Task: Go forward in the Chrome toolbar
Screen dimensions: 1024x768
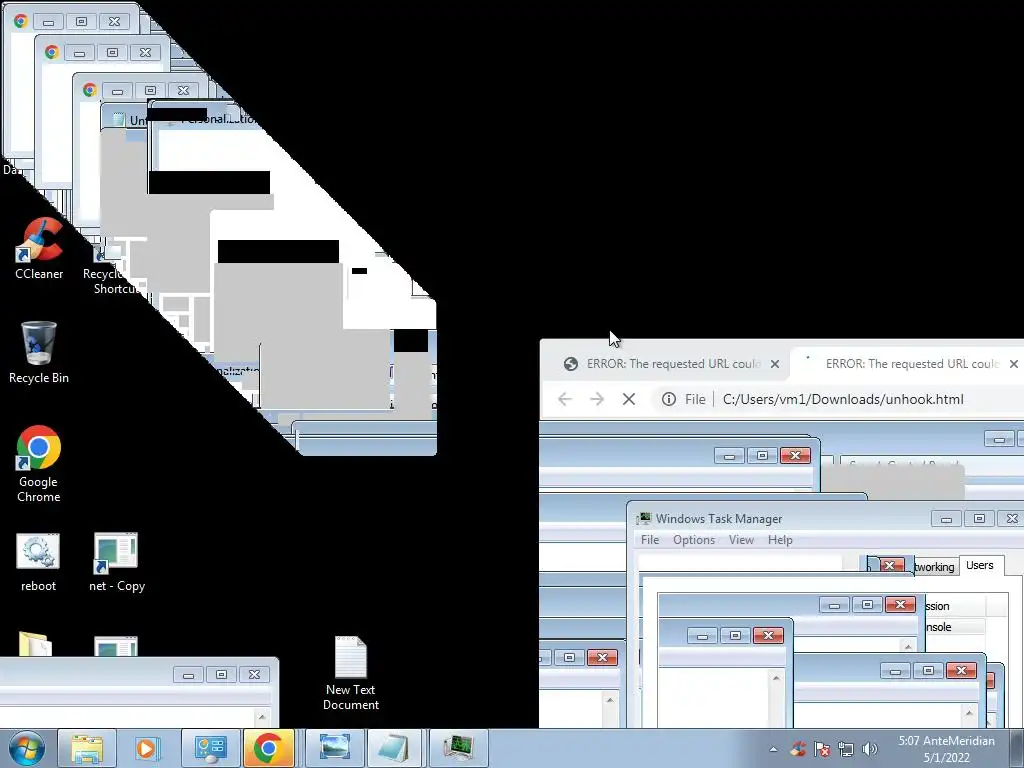Action: [x=597, y=399]
